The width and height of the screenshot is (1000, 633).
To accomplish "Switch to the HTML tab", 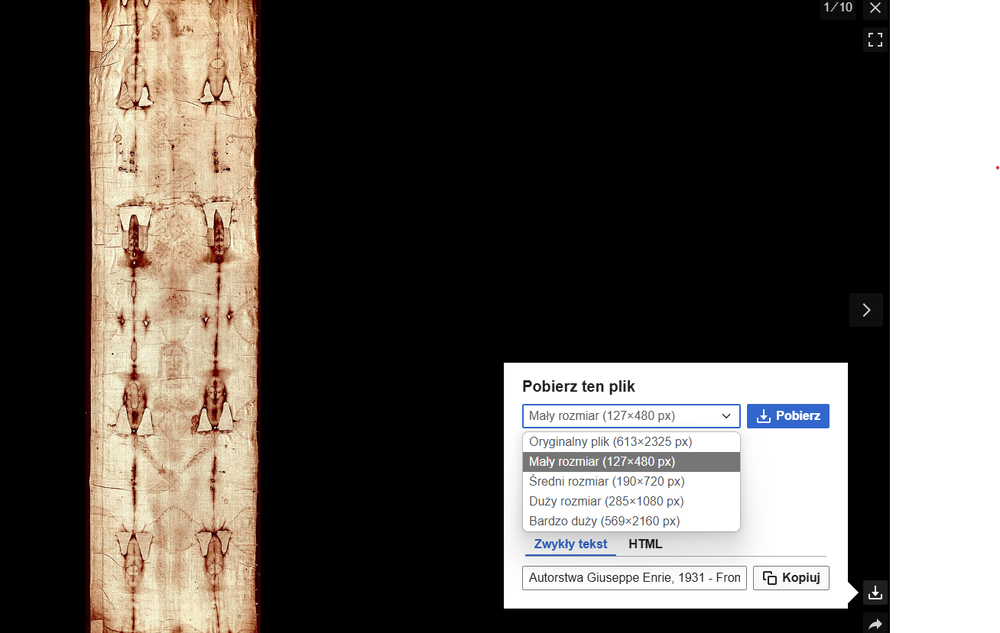I will [x=645, y=544].
